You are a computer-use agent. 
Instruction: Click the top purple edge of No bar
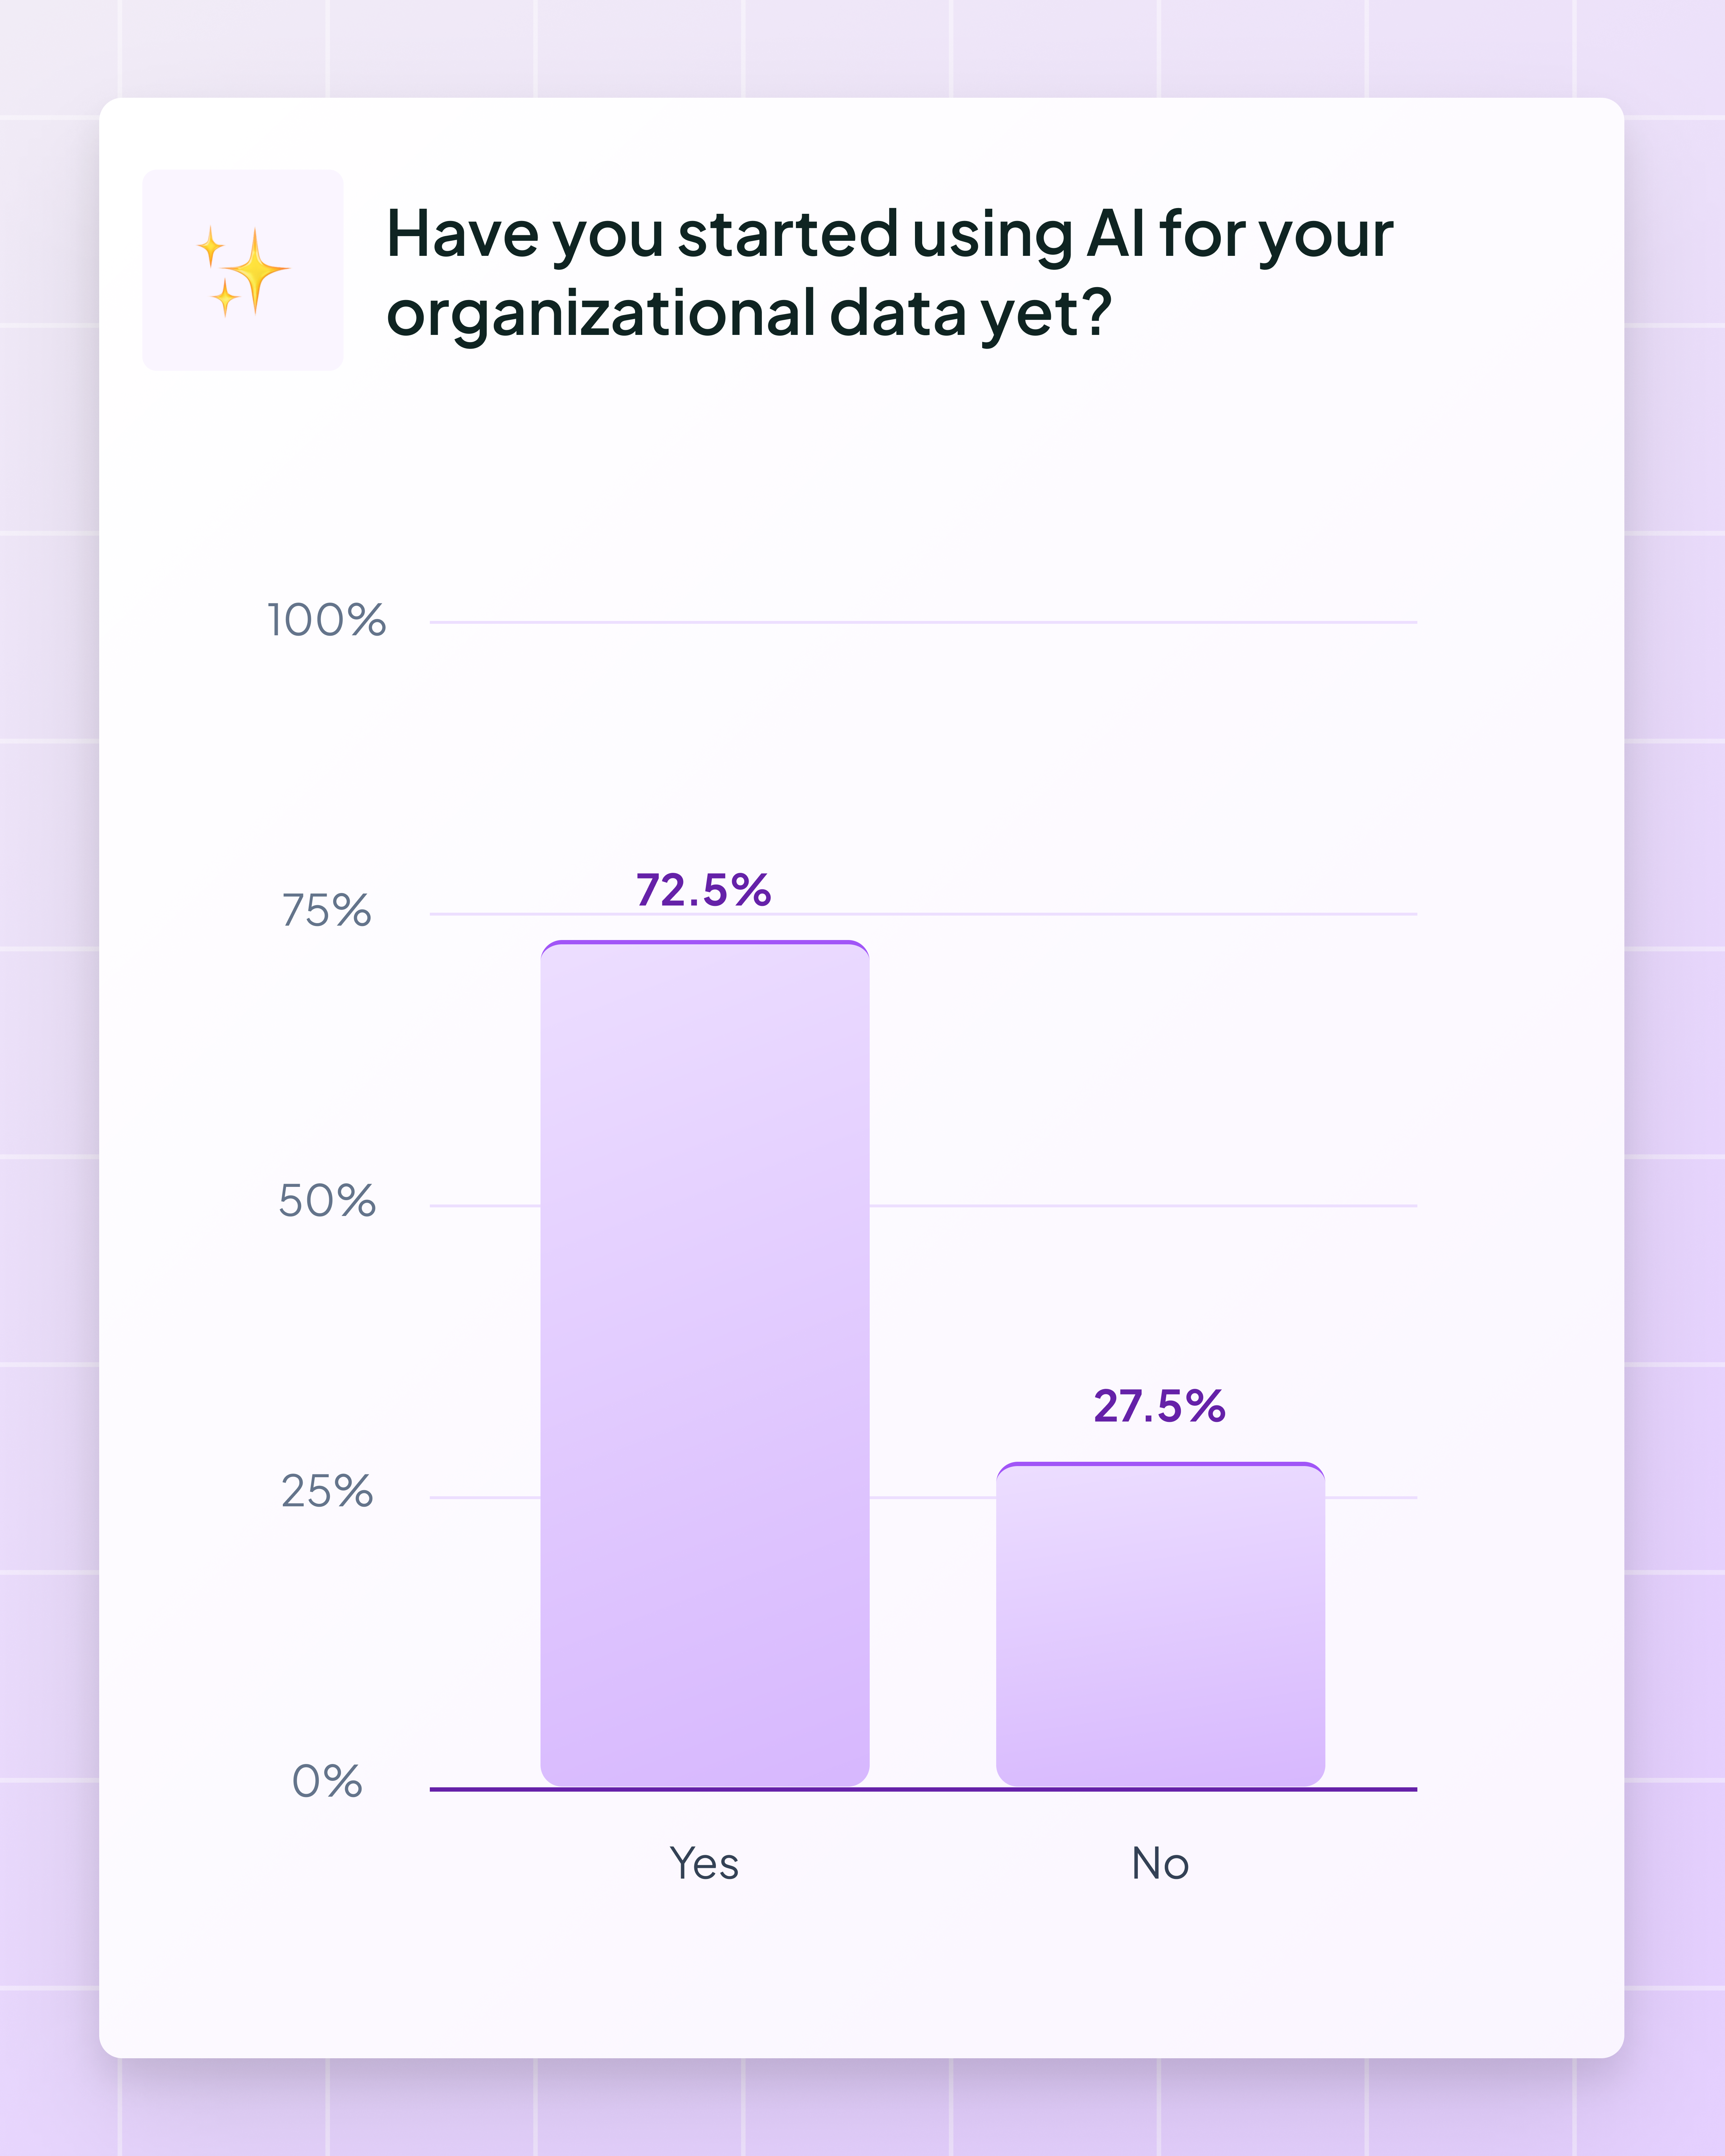[1160, 1464]
